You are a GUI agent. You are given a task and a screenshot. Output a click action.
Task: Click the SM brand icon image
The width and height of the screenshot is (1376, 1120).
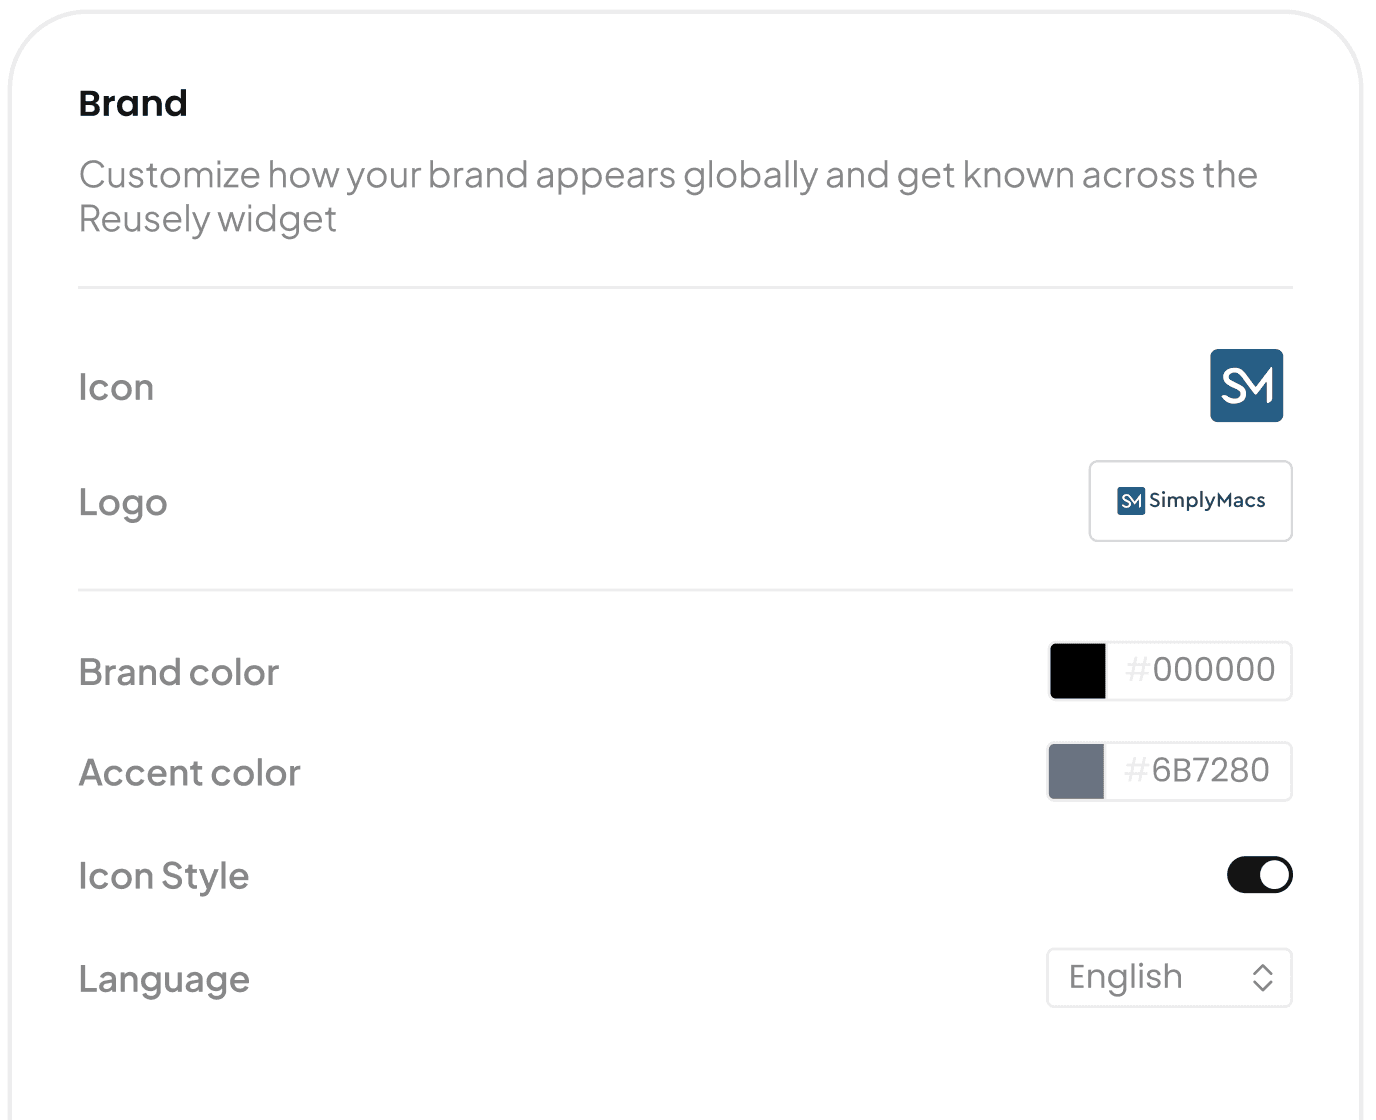point(1246,385)
